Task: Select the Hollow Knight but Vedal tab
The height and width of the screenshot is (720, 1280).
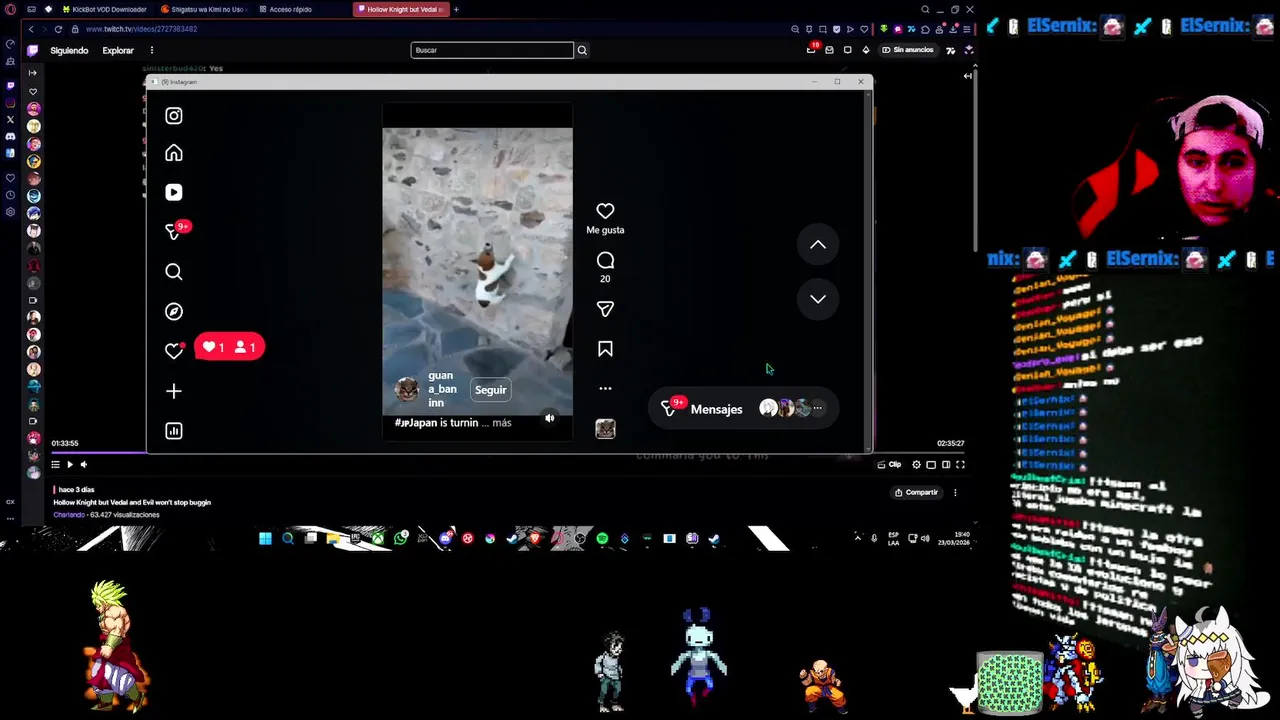Action: (x=401, y=9)
